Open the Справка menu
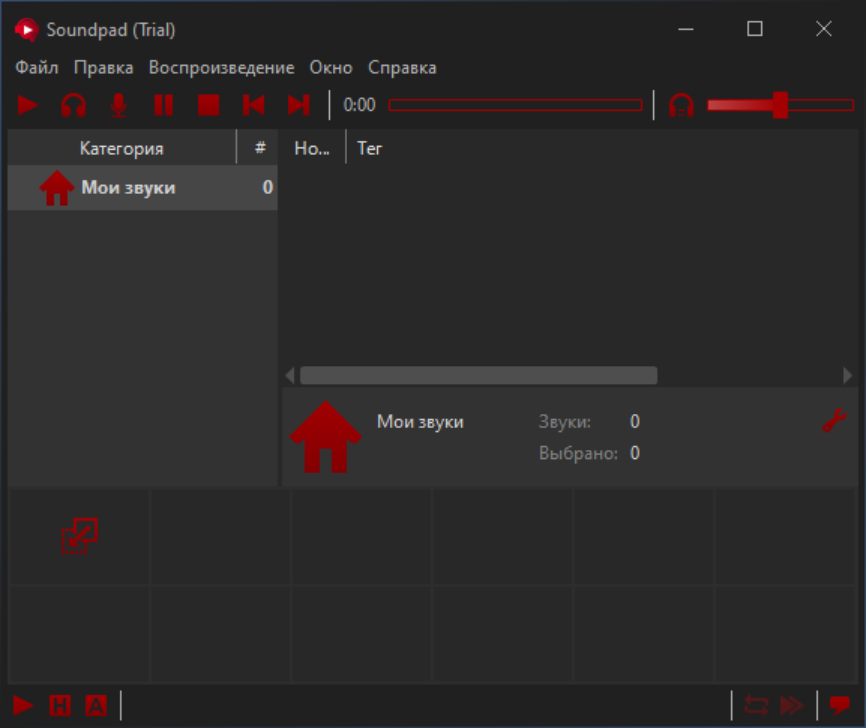 (402, 67)
